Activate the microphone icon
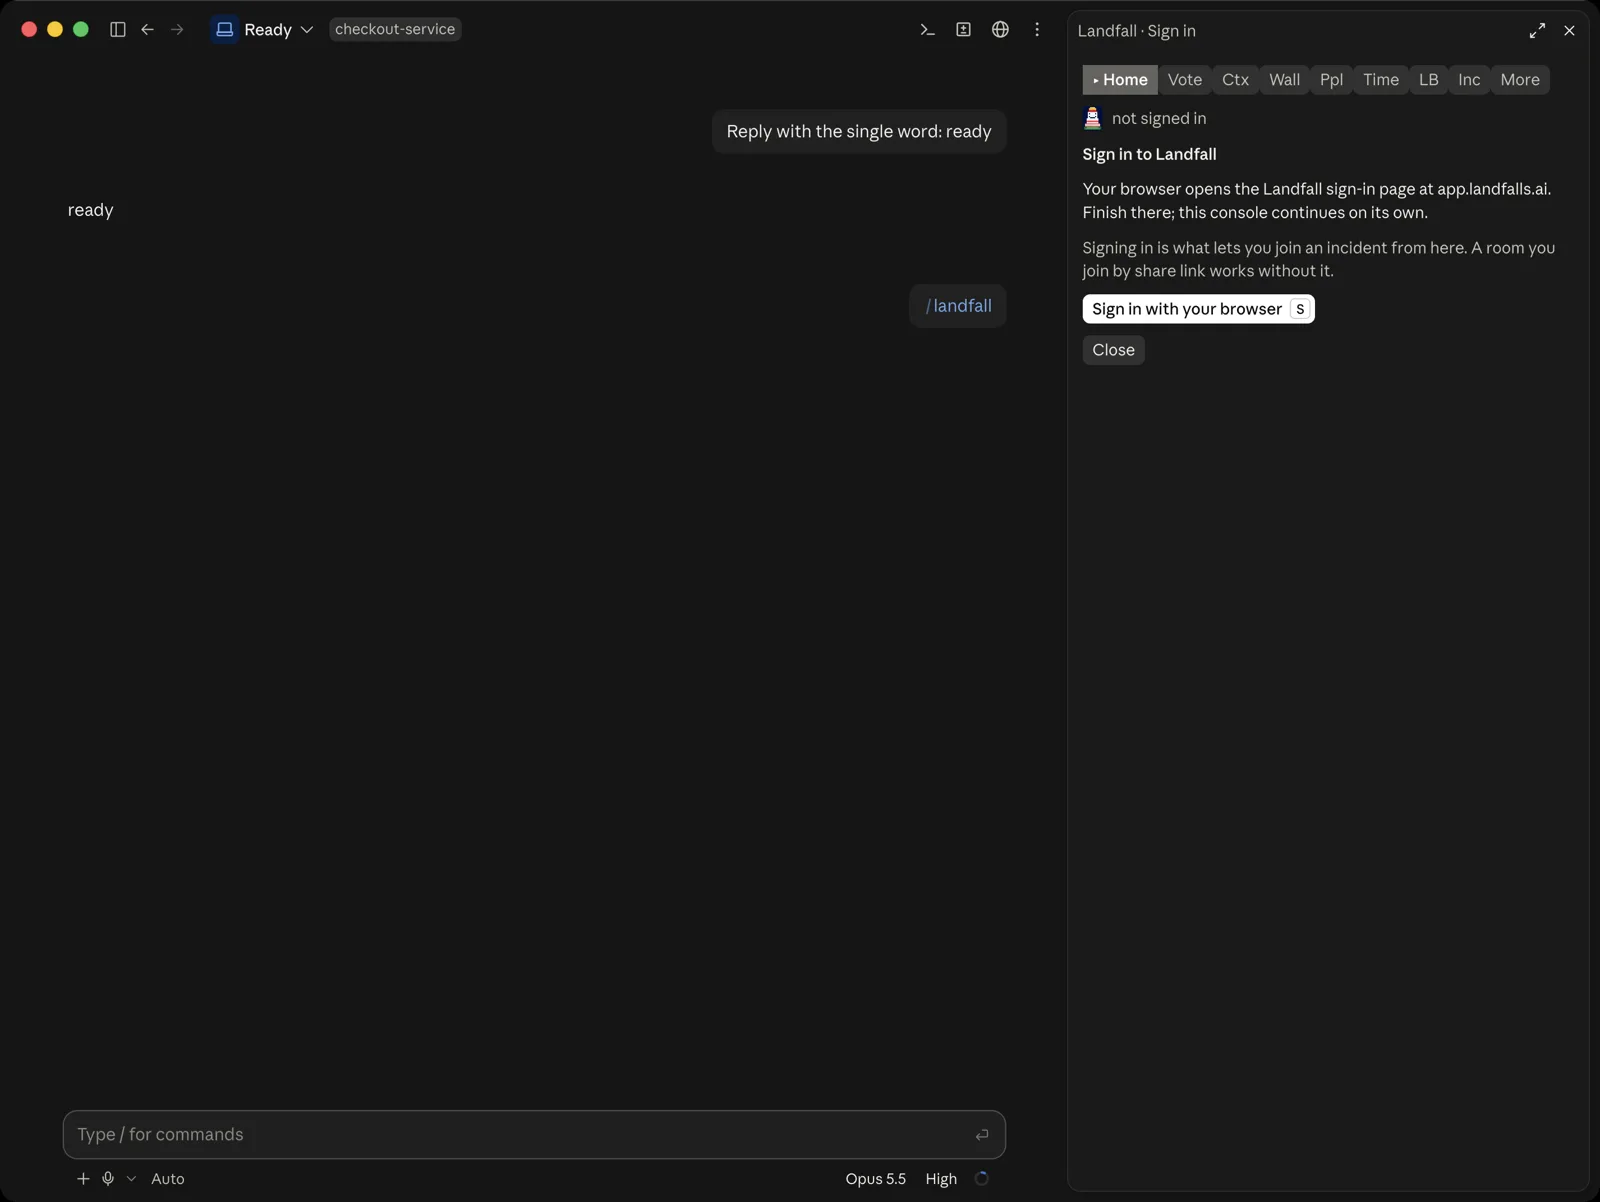Viewport: 1600px width, 1202px height. 108,1179
